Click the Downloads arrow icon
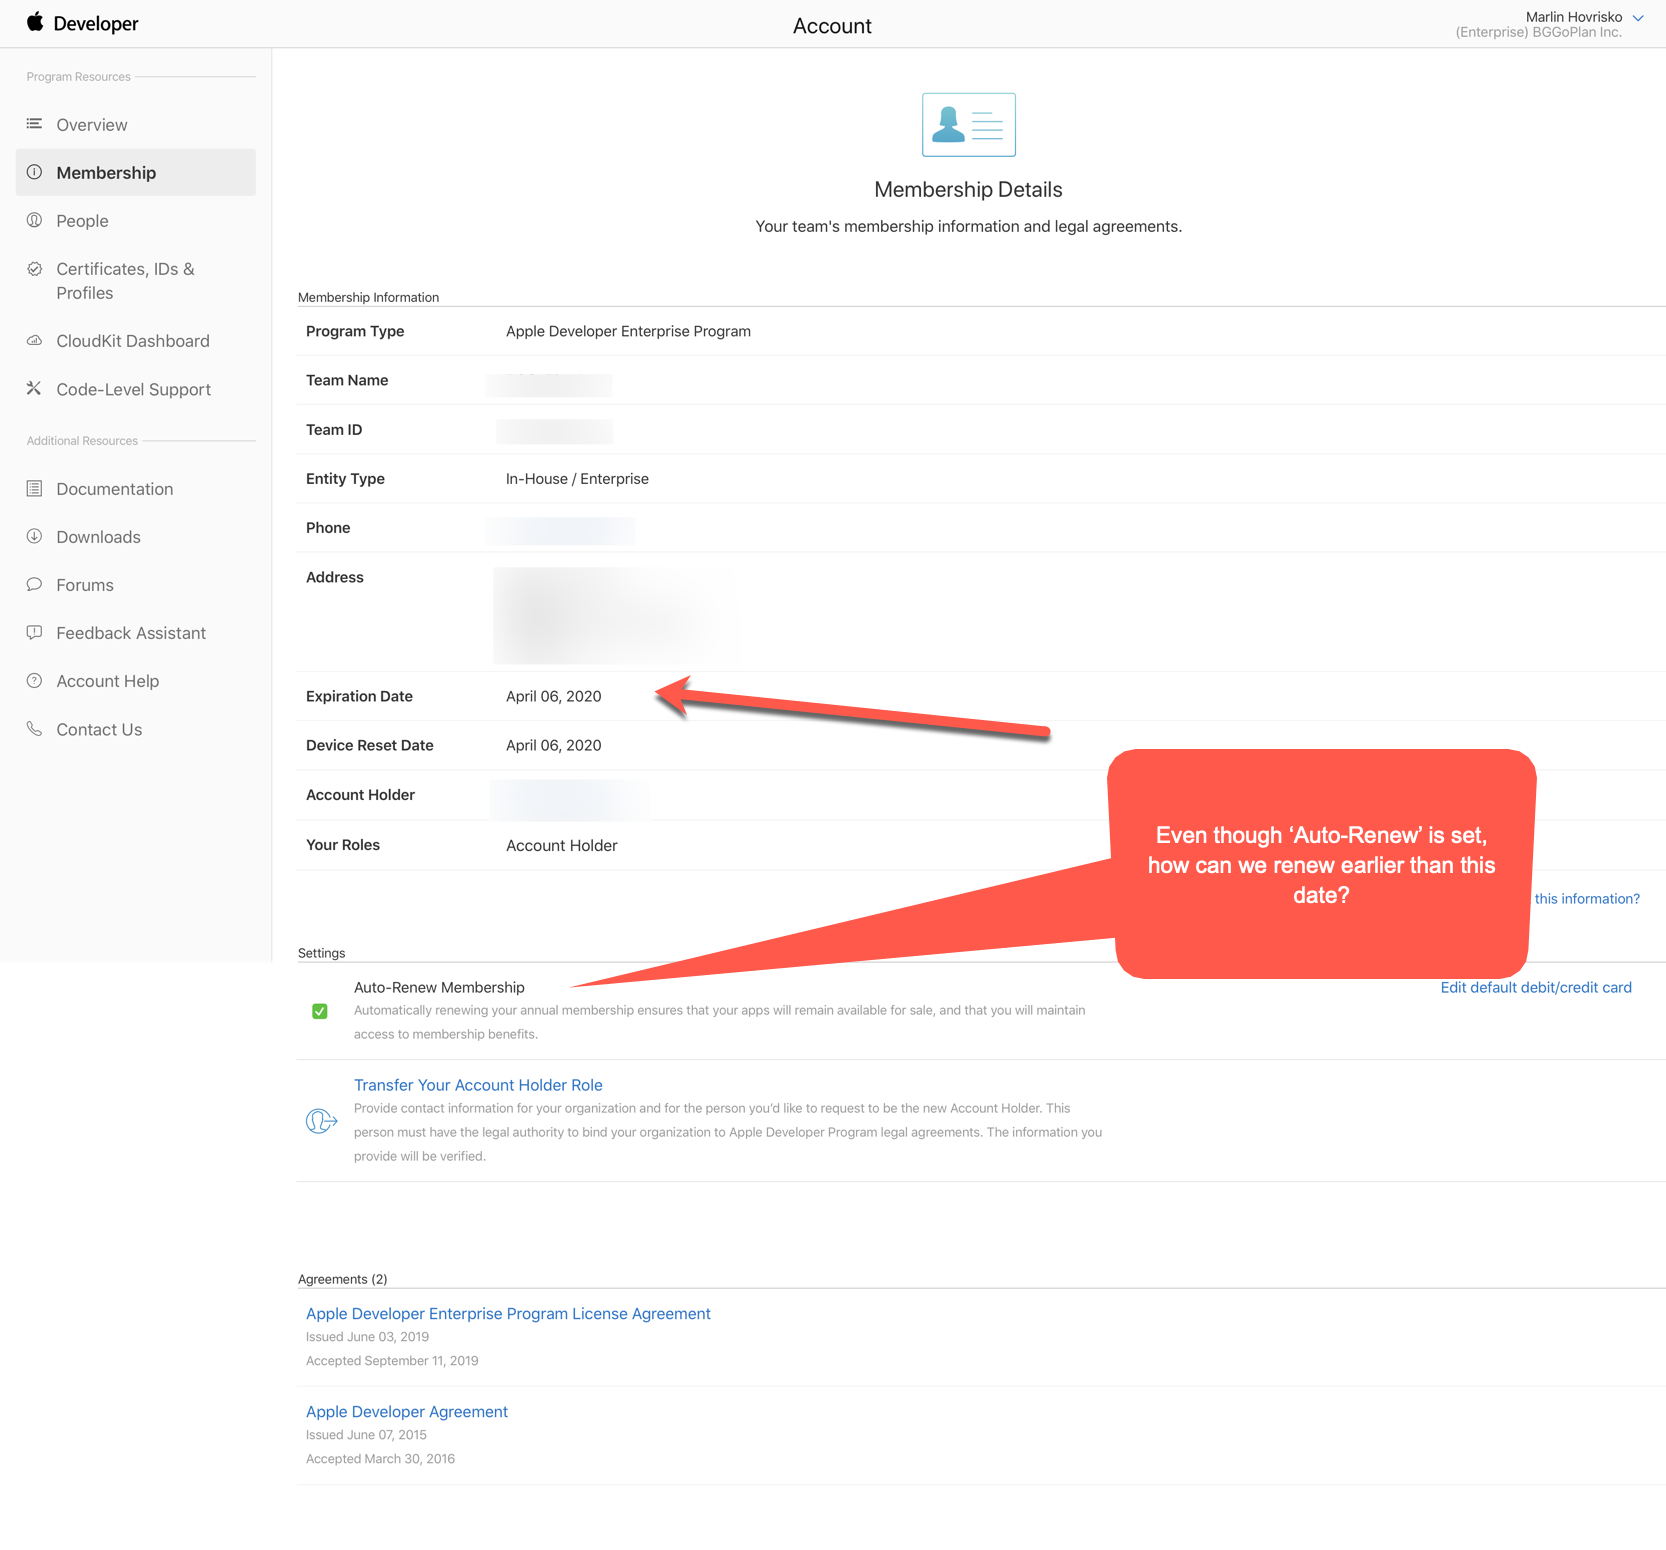Image resolution: width=1666 pixels, height=1550 pixels. tap(34, 536)
